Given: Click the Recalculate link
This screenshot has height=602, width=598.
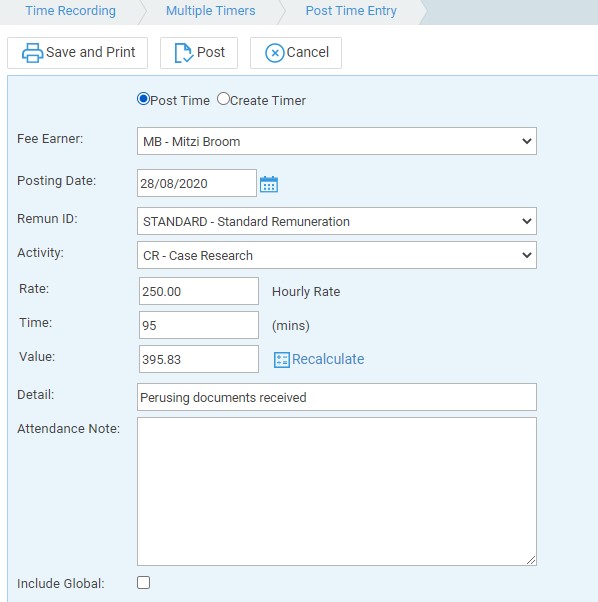Looking at the screenshot, I should (328, 359).
